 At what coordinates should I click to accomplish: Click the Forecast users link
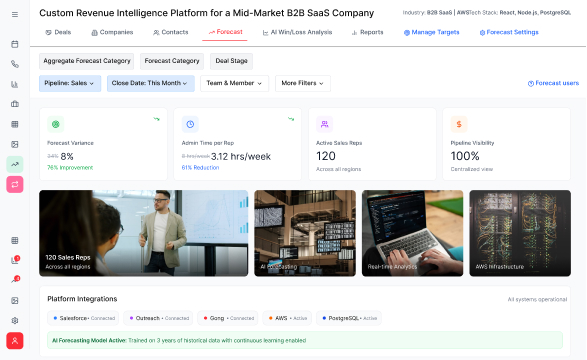tap(553, 83)
